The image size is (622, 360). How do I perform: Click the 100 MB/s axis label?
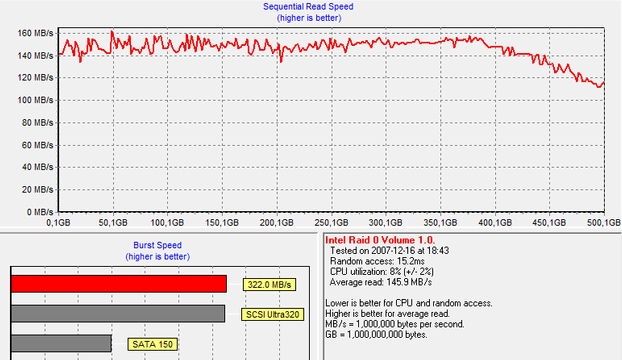point(35,100)
